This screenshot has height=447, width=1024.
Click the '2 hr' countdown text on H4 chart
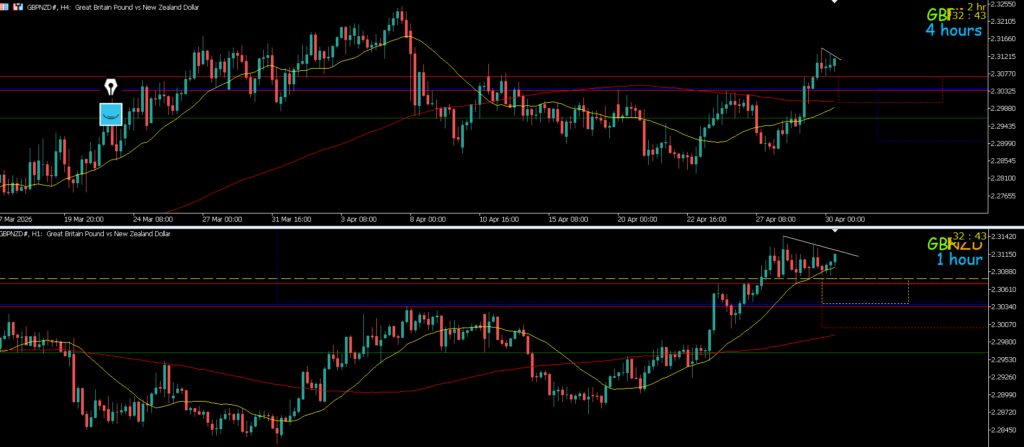976,6
